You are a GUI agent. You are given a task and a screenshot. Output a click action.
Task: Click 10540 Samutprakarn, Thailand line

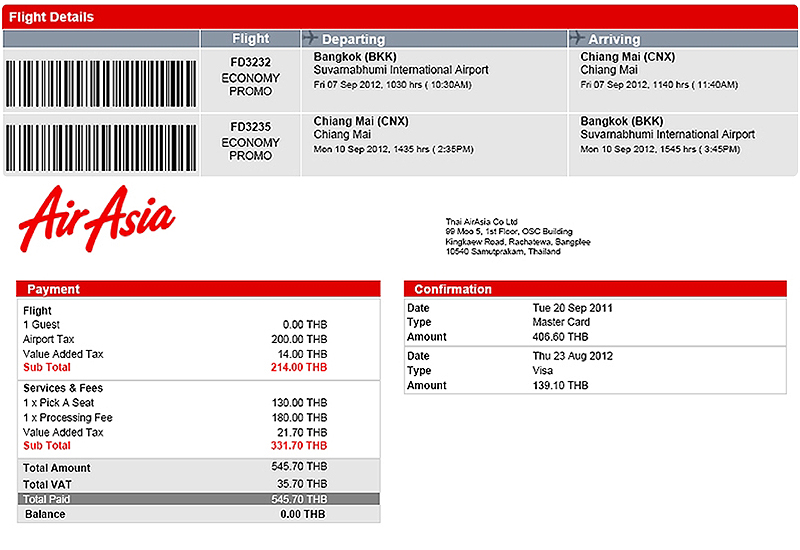coord(503,252)
